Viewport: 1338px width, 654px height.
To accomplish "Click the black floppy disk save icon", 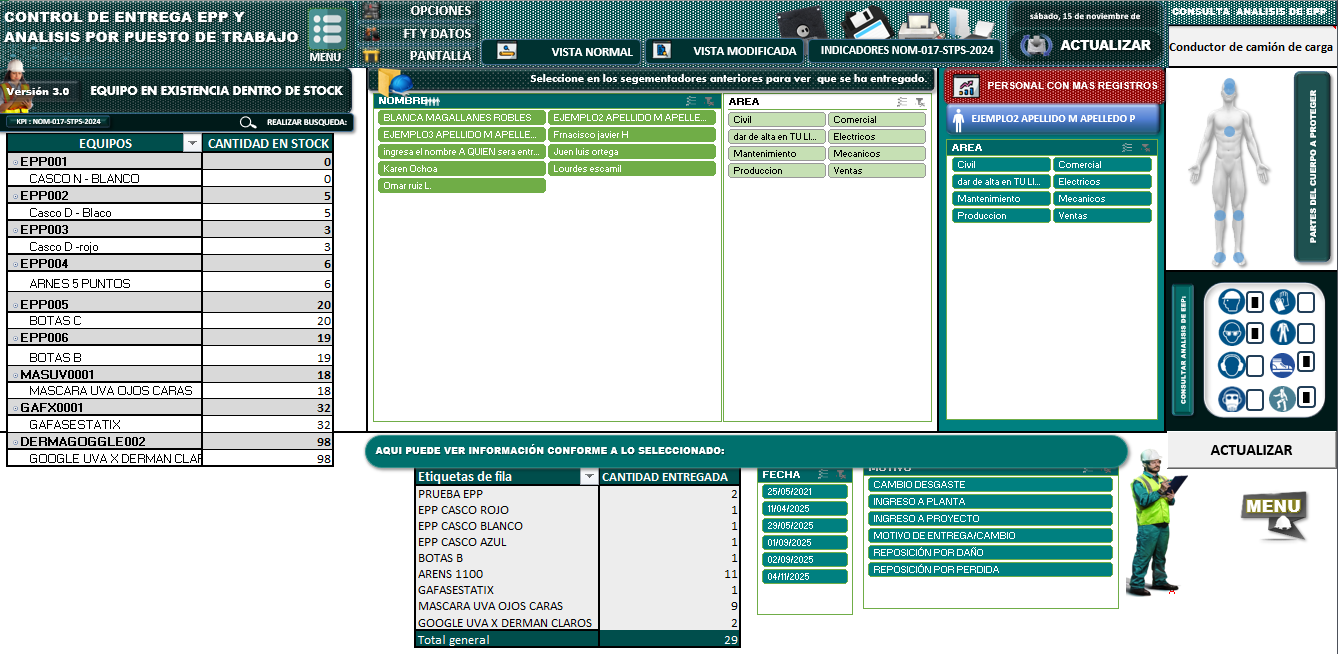I will [x=800, y=22].
